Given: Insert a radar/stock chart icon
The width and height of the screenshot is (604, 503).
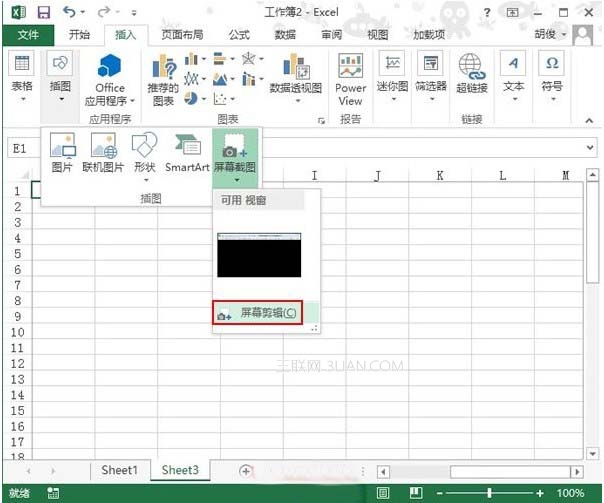Looking at the screenshot, I should click(249, 59).
